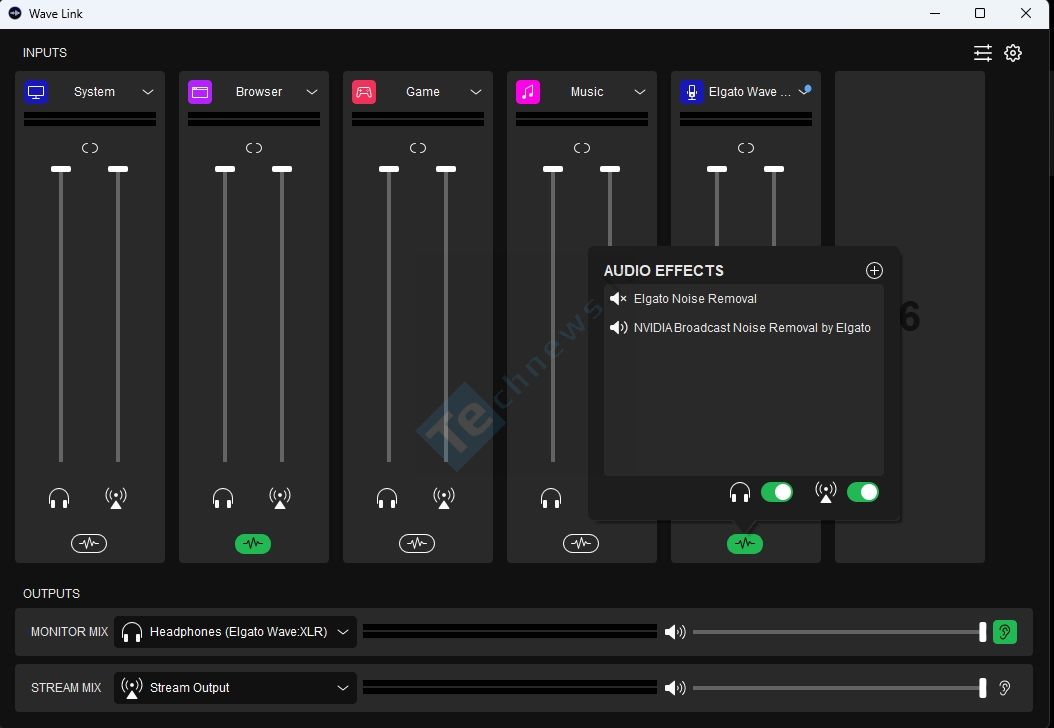Mute Game channel headphones monitor
The image size is (1054, 728).
387,498
